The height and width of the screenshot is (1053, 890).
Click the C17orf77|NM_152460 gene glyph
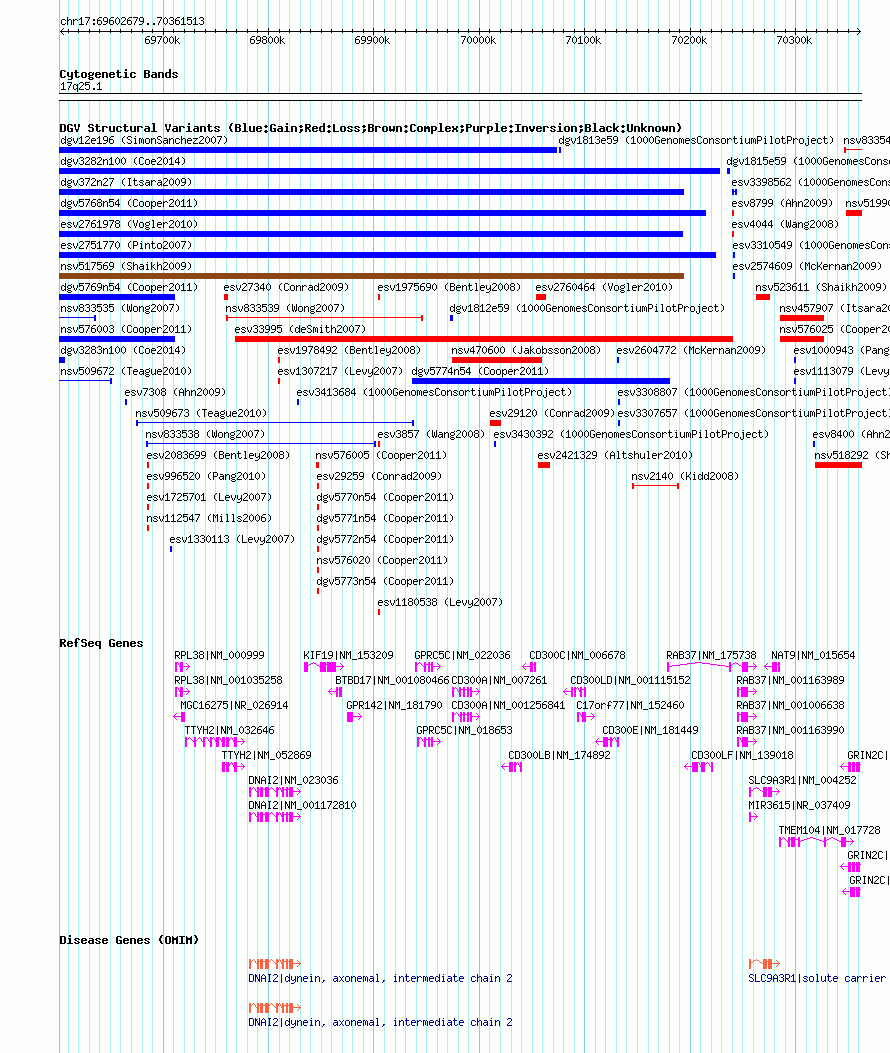click(x=586, y=717)
